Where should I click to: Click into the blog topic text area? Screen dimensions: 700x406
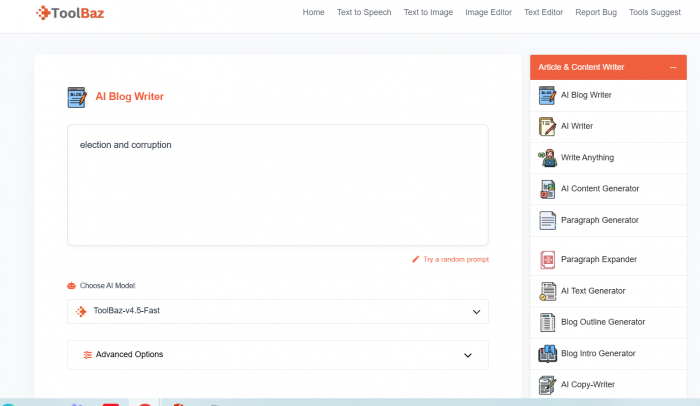coord(277,185)
